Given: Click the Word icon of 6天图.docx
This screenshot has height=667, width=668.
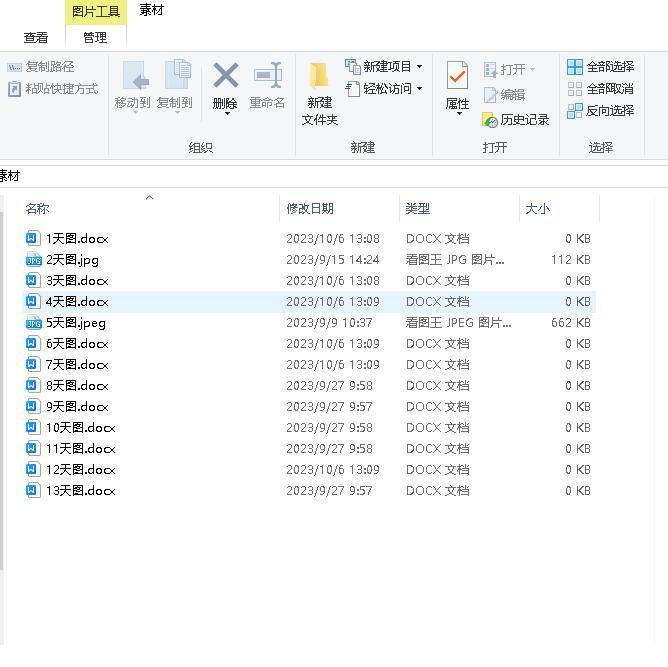Looking at the screenshot, I should (33, 344).
